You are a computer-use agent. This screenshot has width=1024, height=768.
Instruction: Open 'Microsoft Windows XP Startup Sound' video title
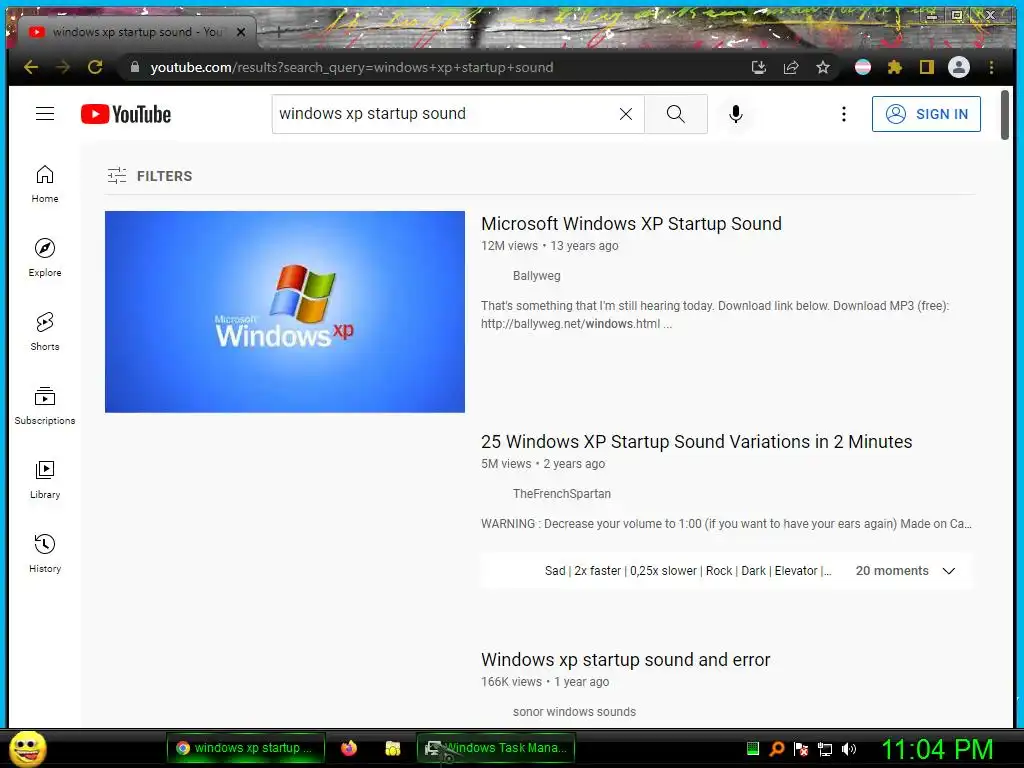pos(632,223)
